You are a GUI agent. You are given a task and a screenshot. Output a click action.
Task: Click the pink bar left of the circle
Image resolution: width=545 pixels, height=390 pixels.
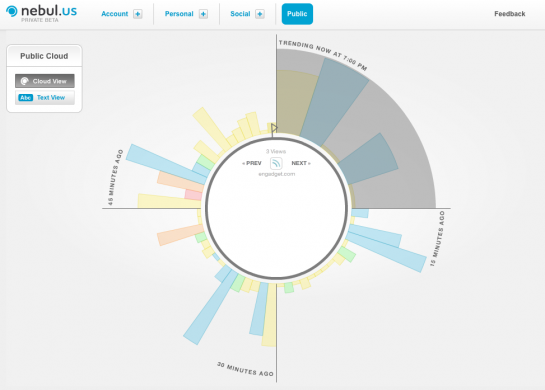(x=193, y=195)
